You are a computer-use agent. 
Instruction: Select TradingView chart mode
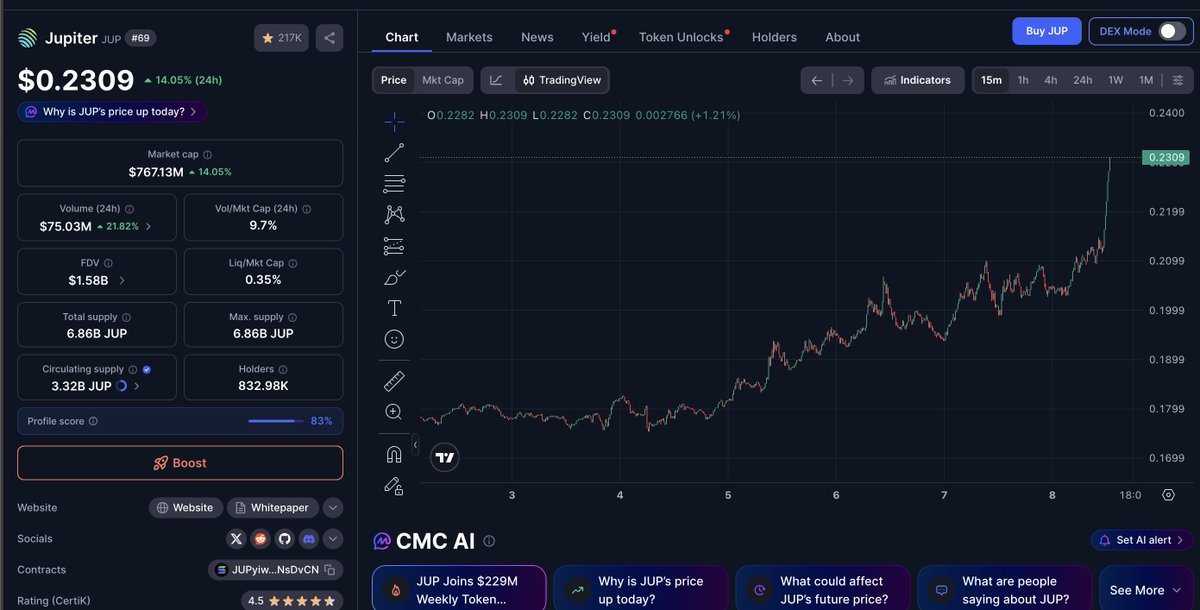click(x=561, y=80)
